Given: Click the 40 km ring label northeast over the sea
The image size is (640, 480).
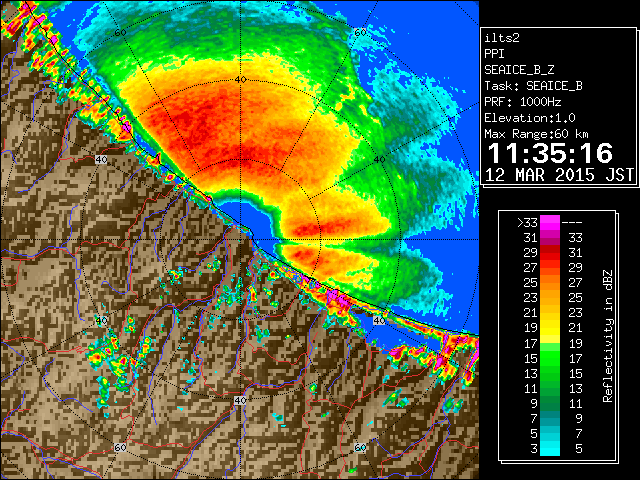Looking at the screenshot, I should (x=379, y=160).
